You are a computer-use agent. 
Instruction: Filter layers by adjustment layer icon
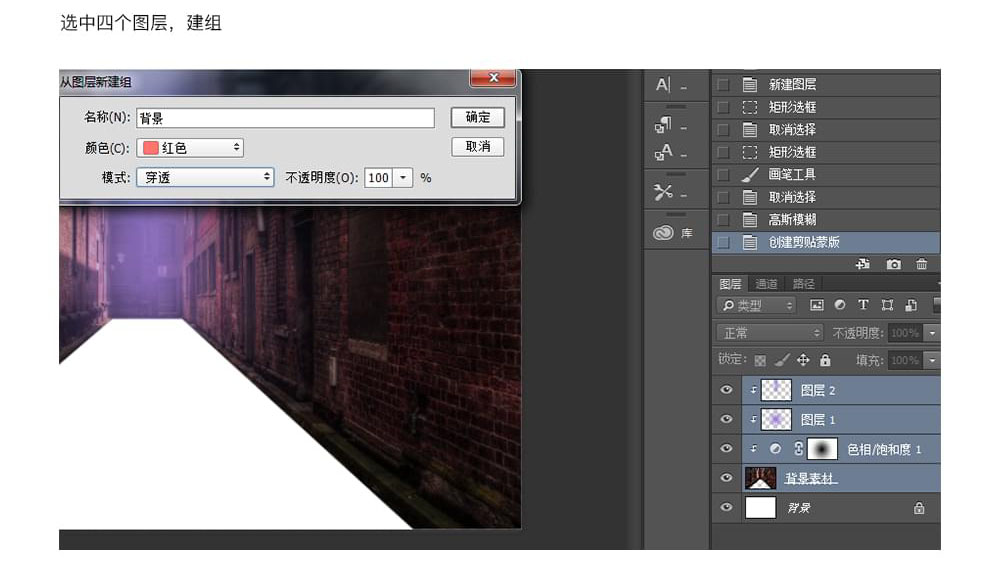click(840, 306)
